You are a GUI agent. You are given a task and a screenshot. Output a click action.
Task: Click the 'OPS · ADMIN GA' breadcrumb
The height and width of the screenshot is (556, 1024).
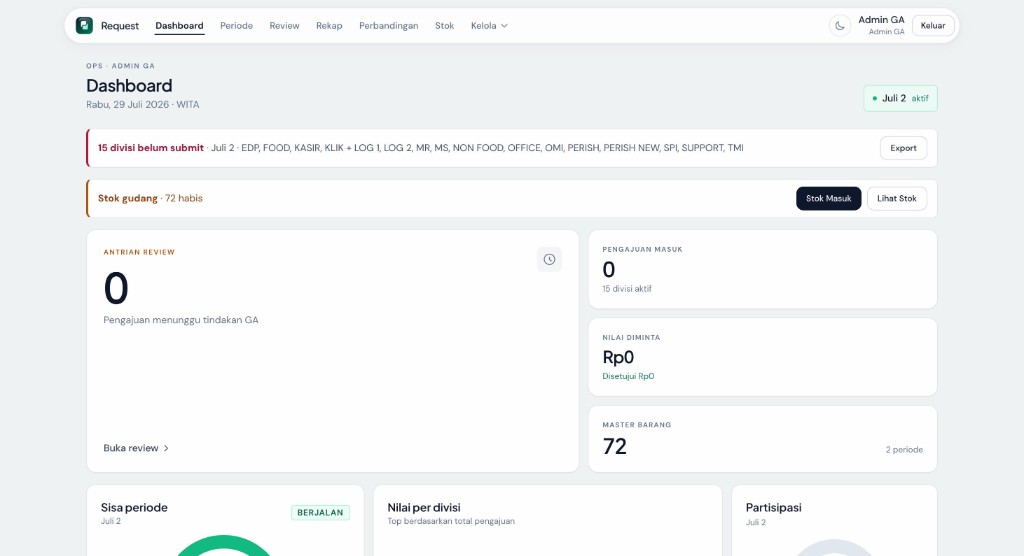click(120, 66)
